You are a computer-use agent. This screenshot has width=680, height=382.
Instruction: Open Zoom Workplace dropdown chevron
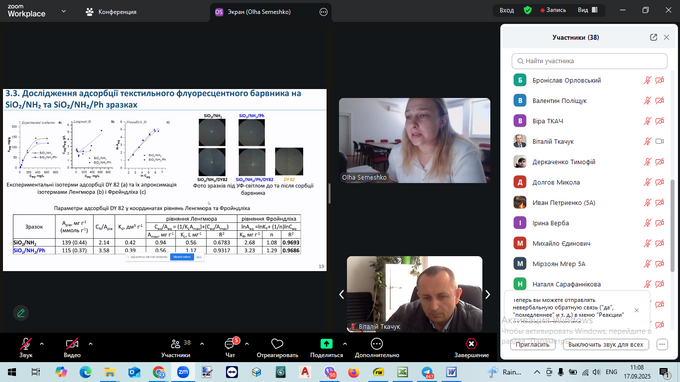(63, 11)
